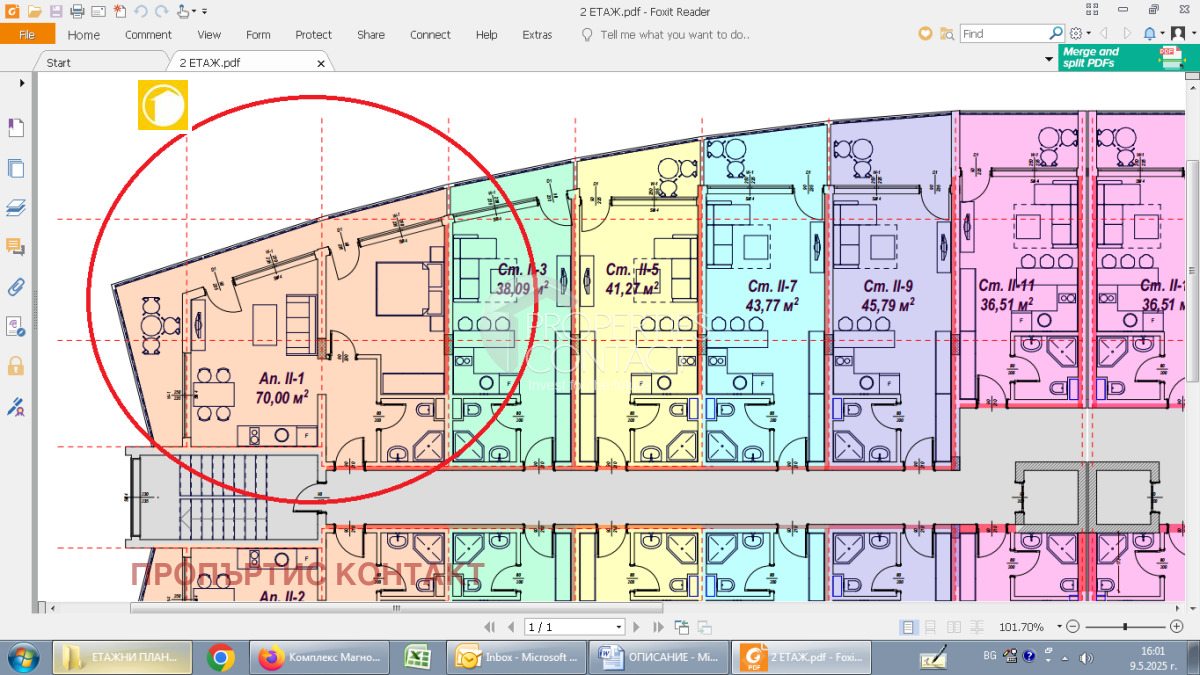The width and height of the screenshot is (1200, 675).
Task: Switch to the Start tab
Action: pyautogui.click(x=58, y=62)
